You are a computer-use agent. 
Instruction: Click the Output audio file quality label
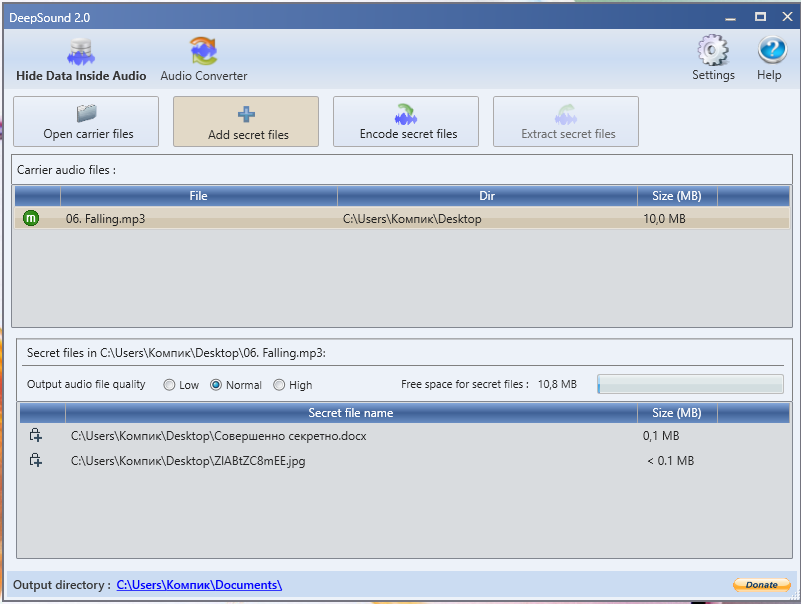[x=86, y=384]
